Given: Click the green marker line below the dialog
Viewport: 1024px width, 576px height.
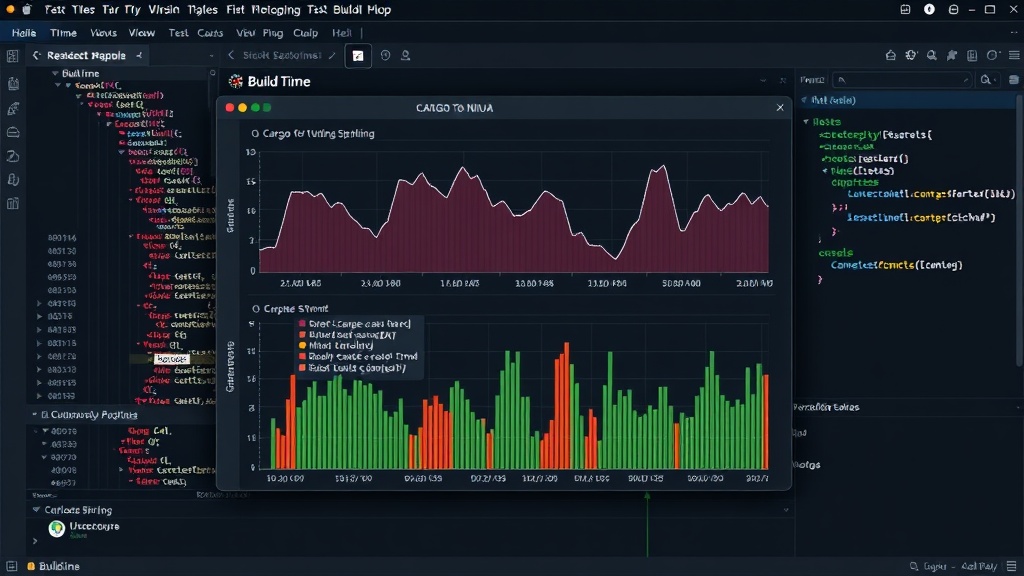Looking at the screenshot, I should [647, 524].
